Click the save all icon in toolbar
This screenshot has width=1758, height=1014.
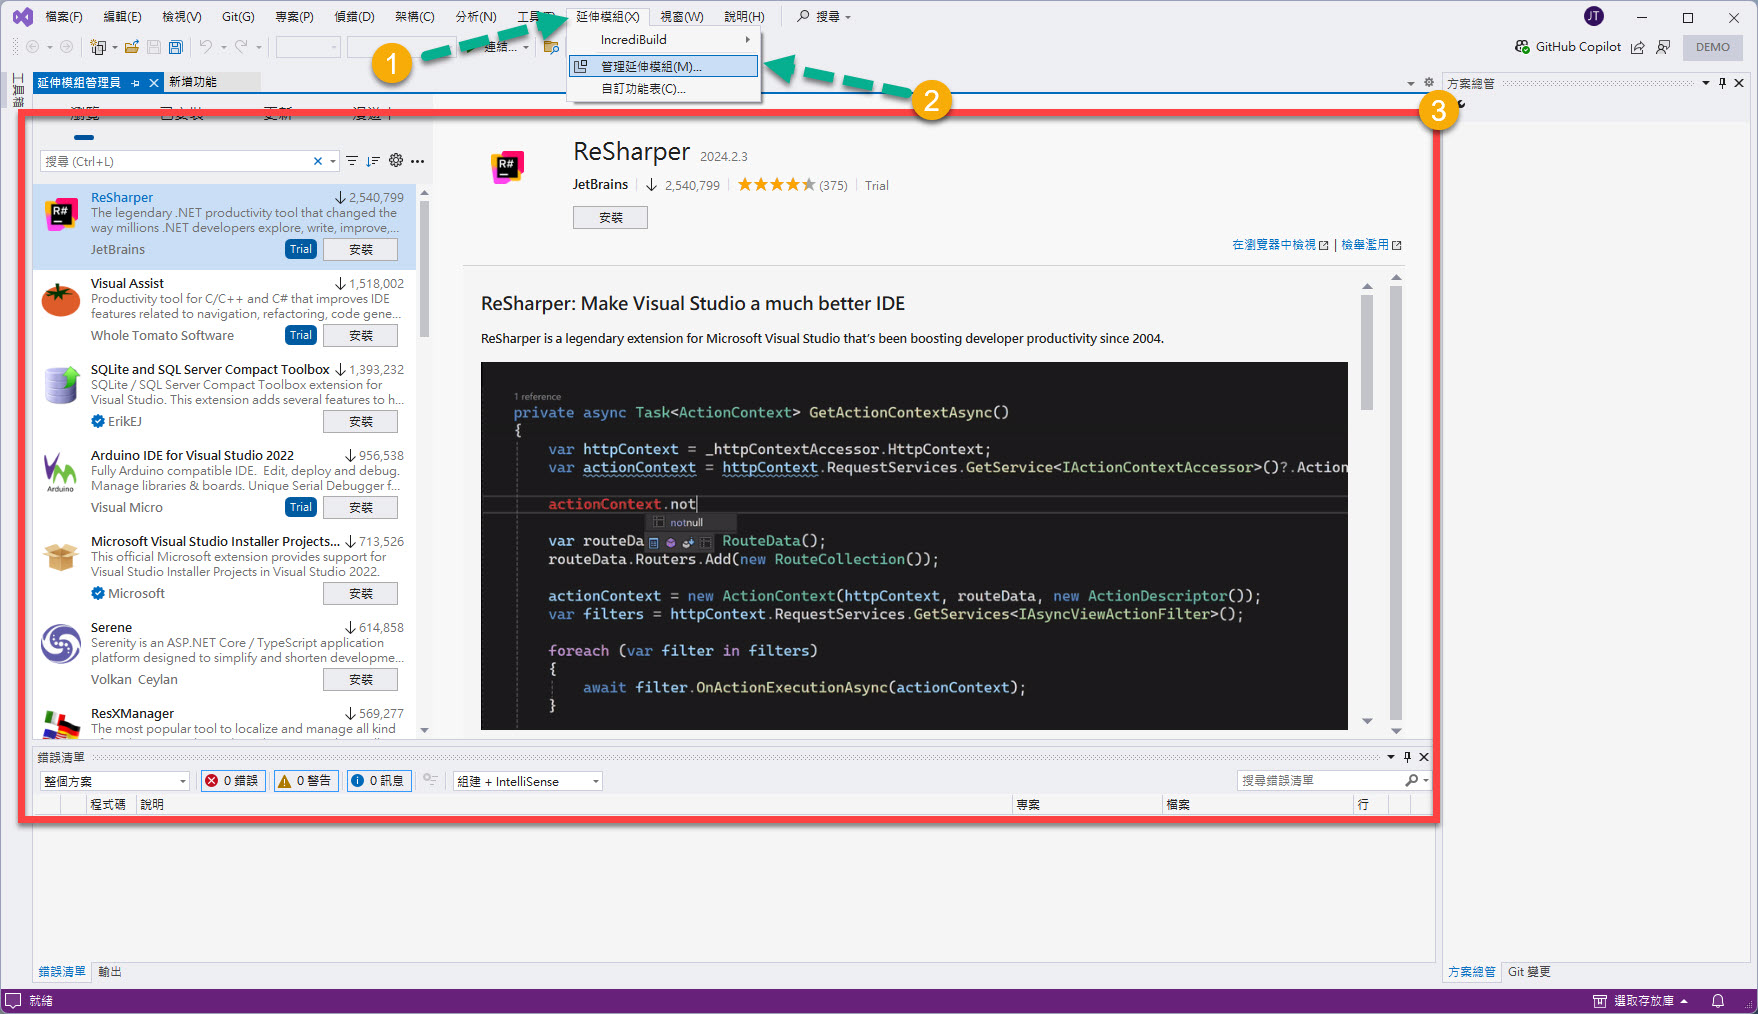[x=176, y=47]
